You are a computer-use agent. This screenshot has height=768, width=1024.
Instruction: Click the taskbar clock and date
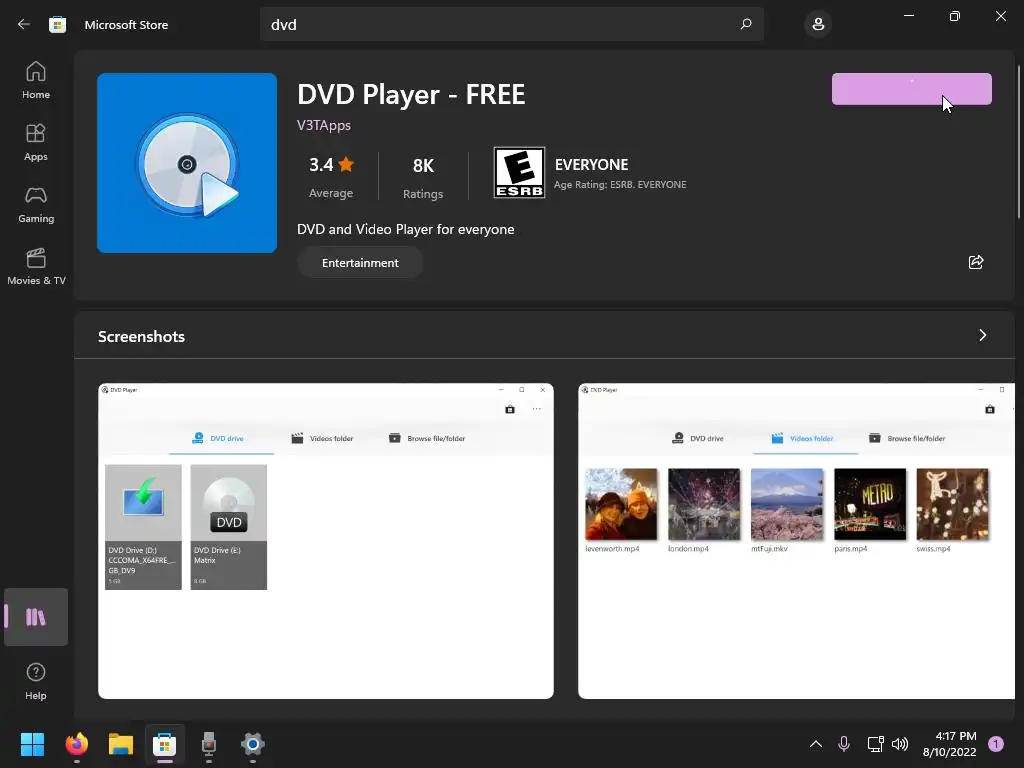tap(950, 744)
